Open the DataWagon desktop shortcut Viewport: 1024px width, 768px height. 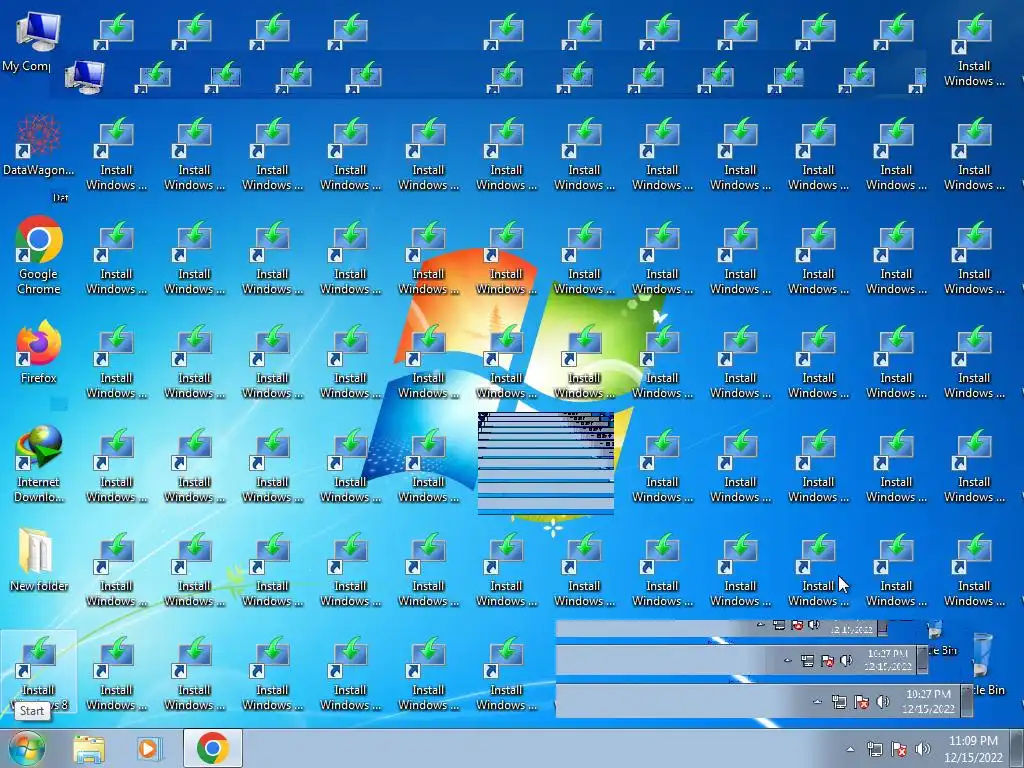click(x=39, y=146)
